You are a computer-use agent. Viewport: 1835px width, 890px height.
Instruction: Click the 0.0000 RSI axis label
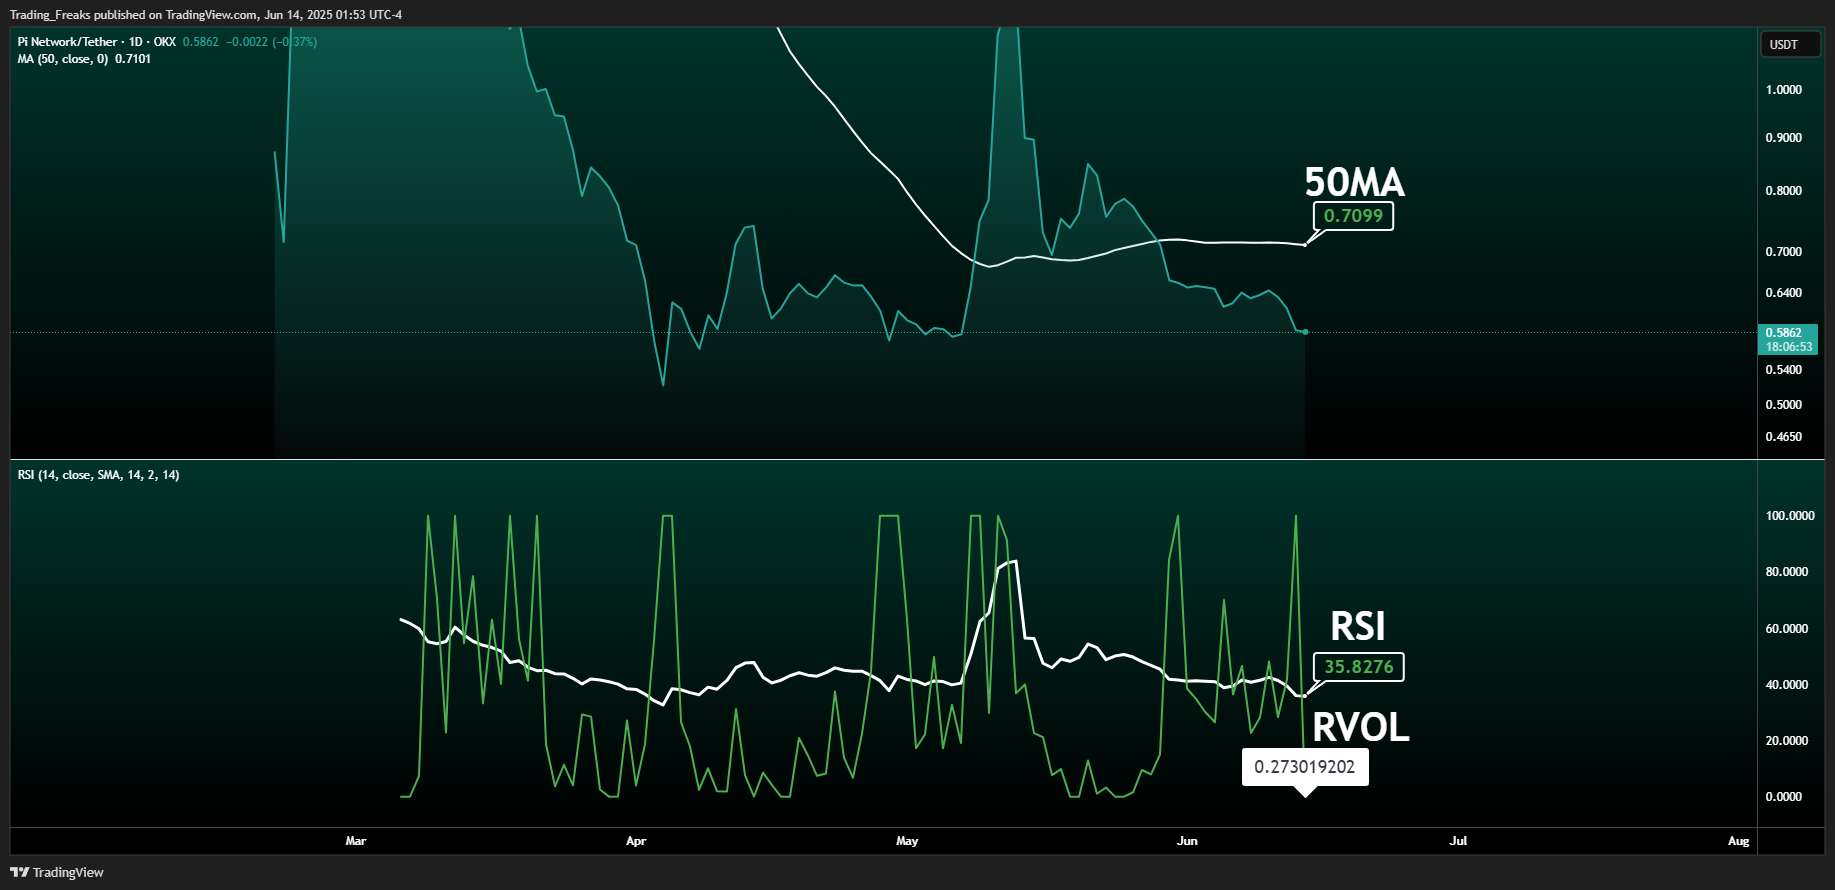tap(1784, 797)
